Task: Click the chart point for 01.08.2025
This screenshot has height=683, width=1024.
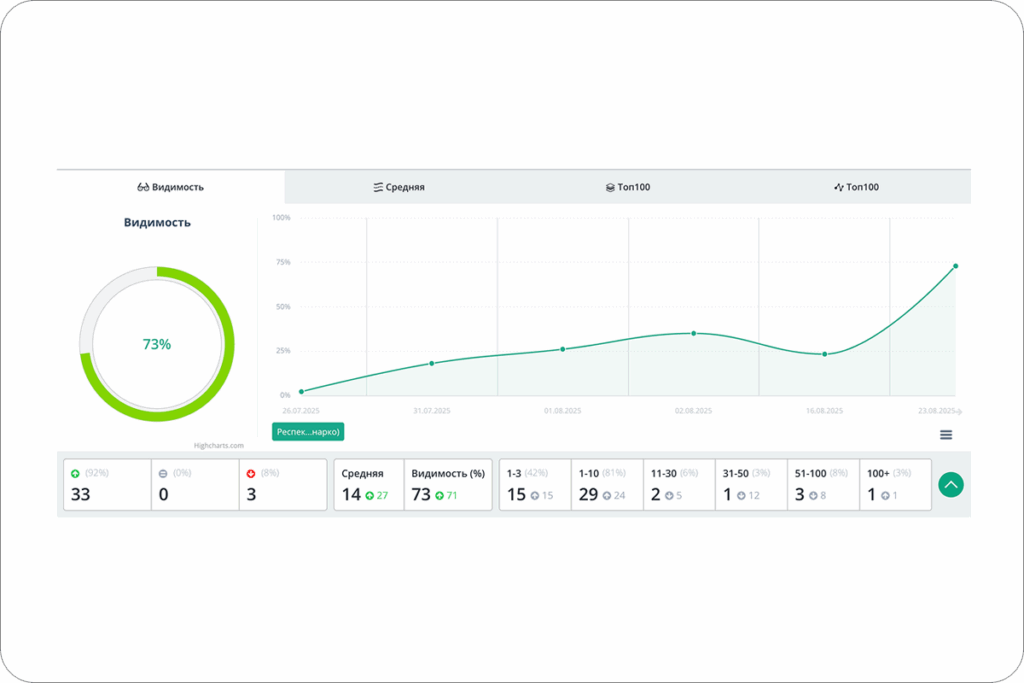Action: coord(563,349)
